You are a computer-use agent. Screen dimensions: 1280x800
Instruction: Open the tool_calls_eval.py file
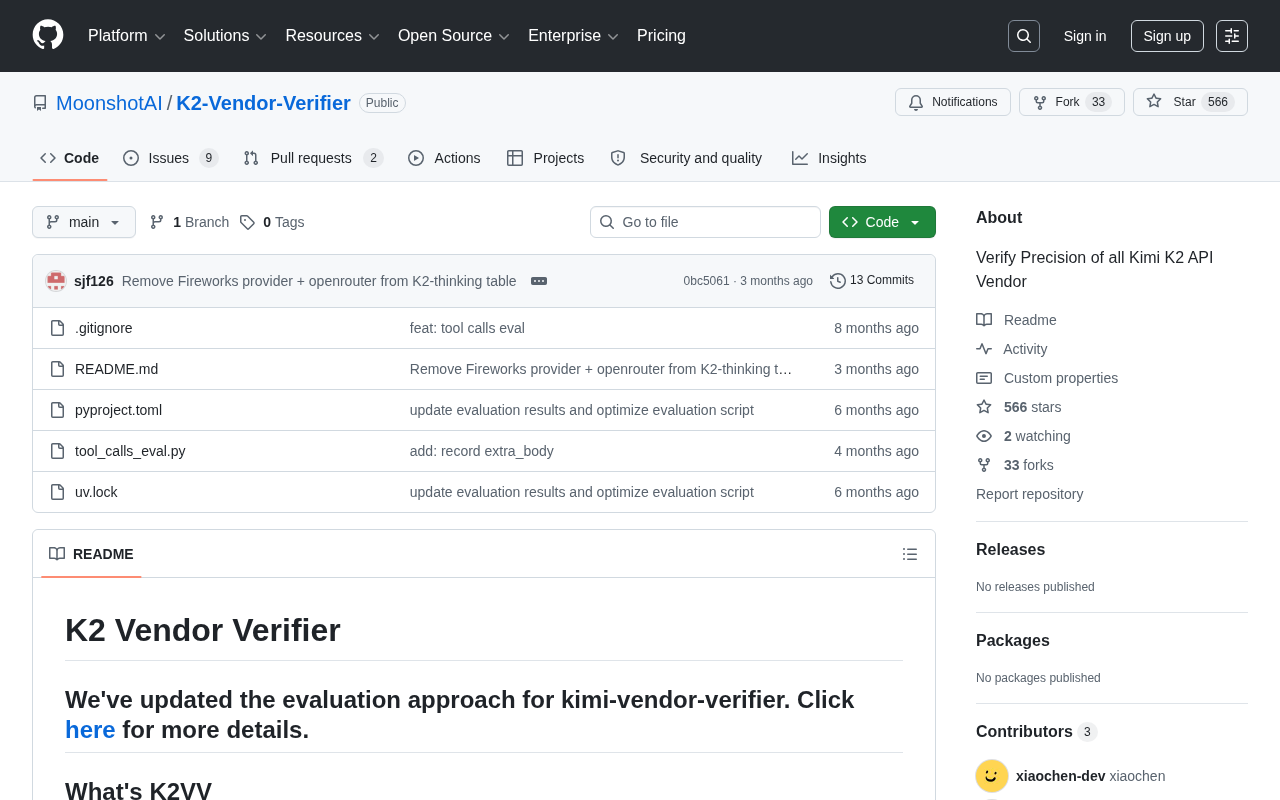tap(130, 451)
